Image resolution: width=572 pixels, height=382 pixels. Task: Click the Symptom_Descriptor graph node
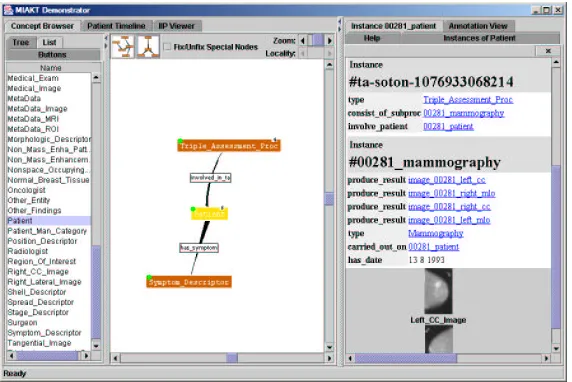pyautogui.click(x=189, y=282)
